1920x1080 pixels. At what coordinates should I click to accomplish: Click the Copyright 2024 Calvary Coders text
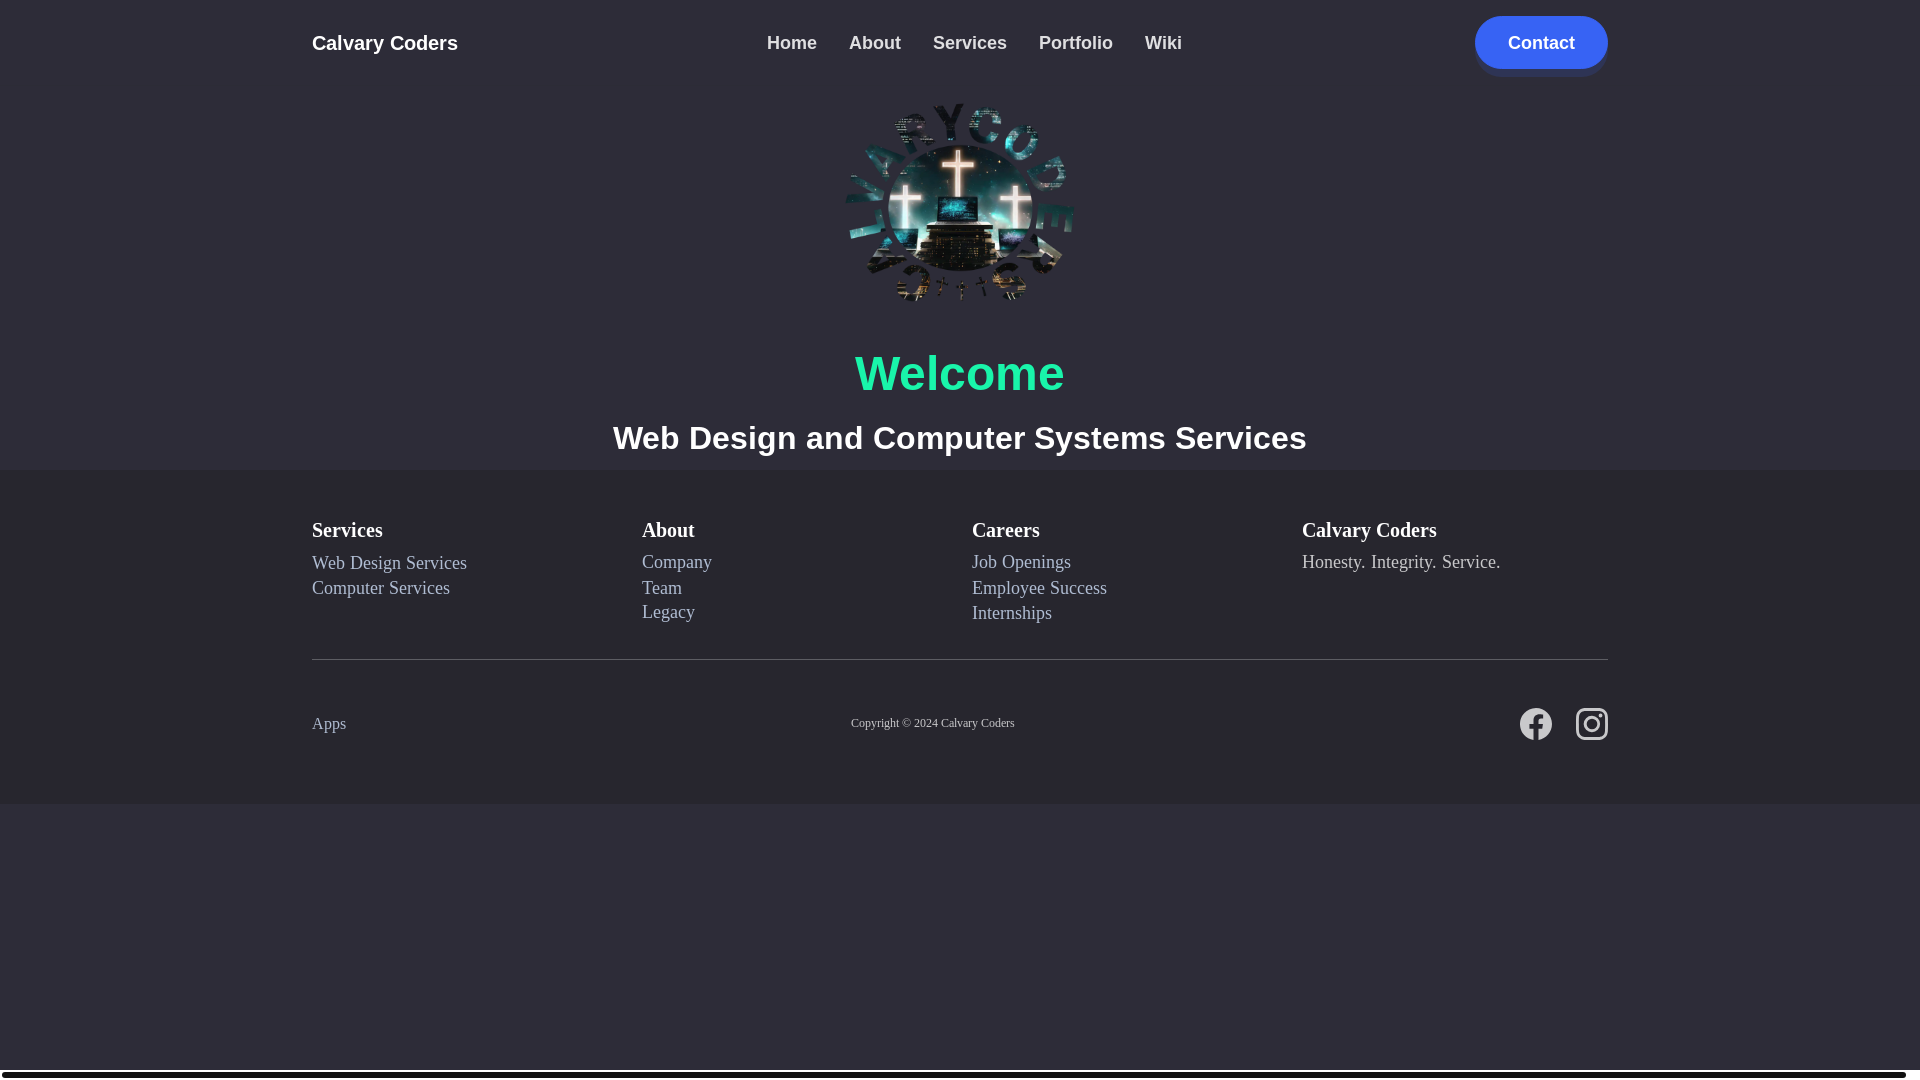pyautogui.click(x=932, y=723)
